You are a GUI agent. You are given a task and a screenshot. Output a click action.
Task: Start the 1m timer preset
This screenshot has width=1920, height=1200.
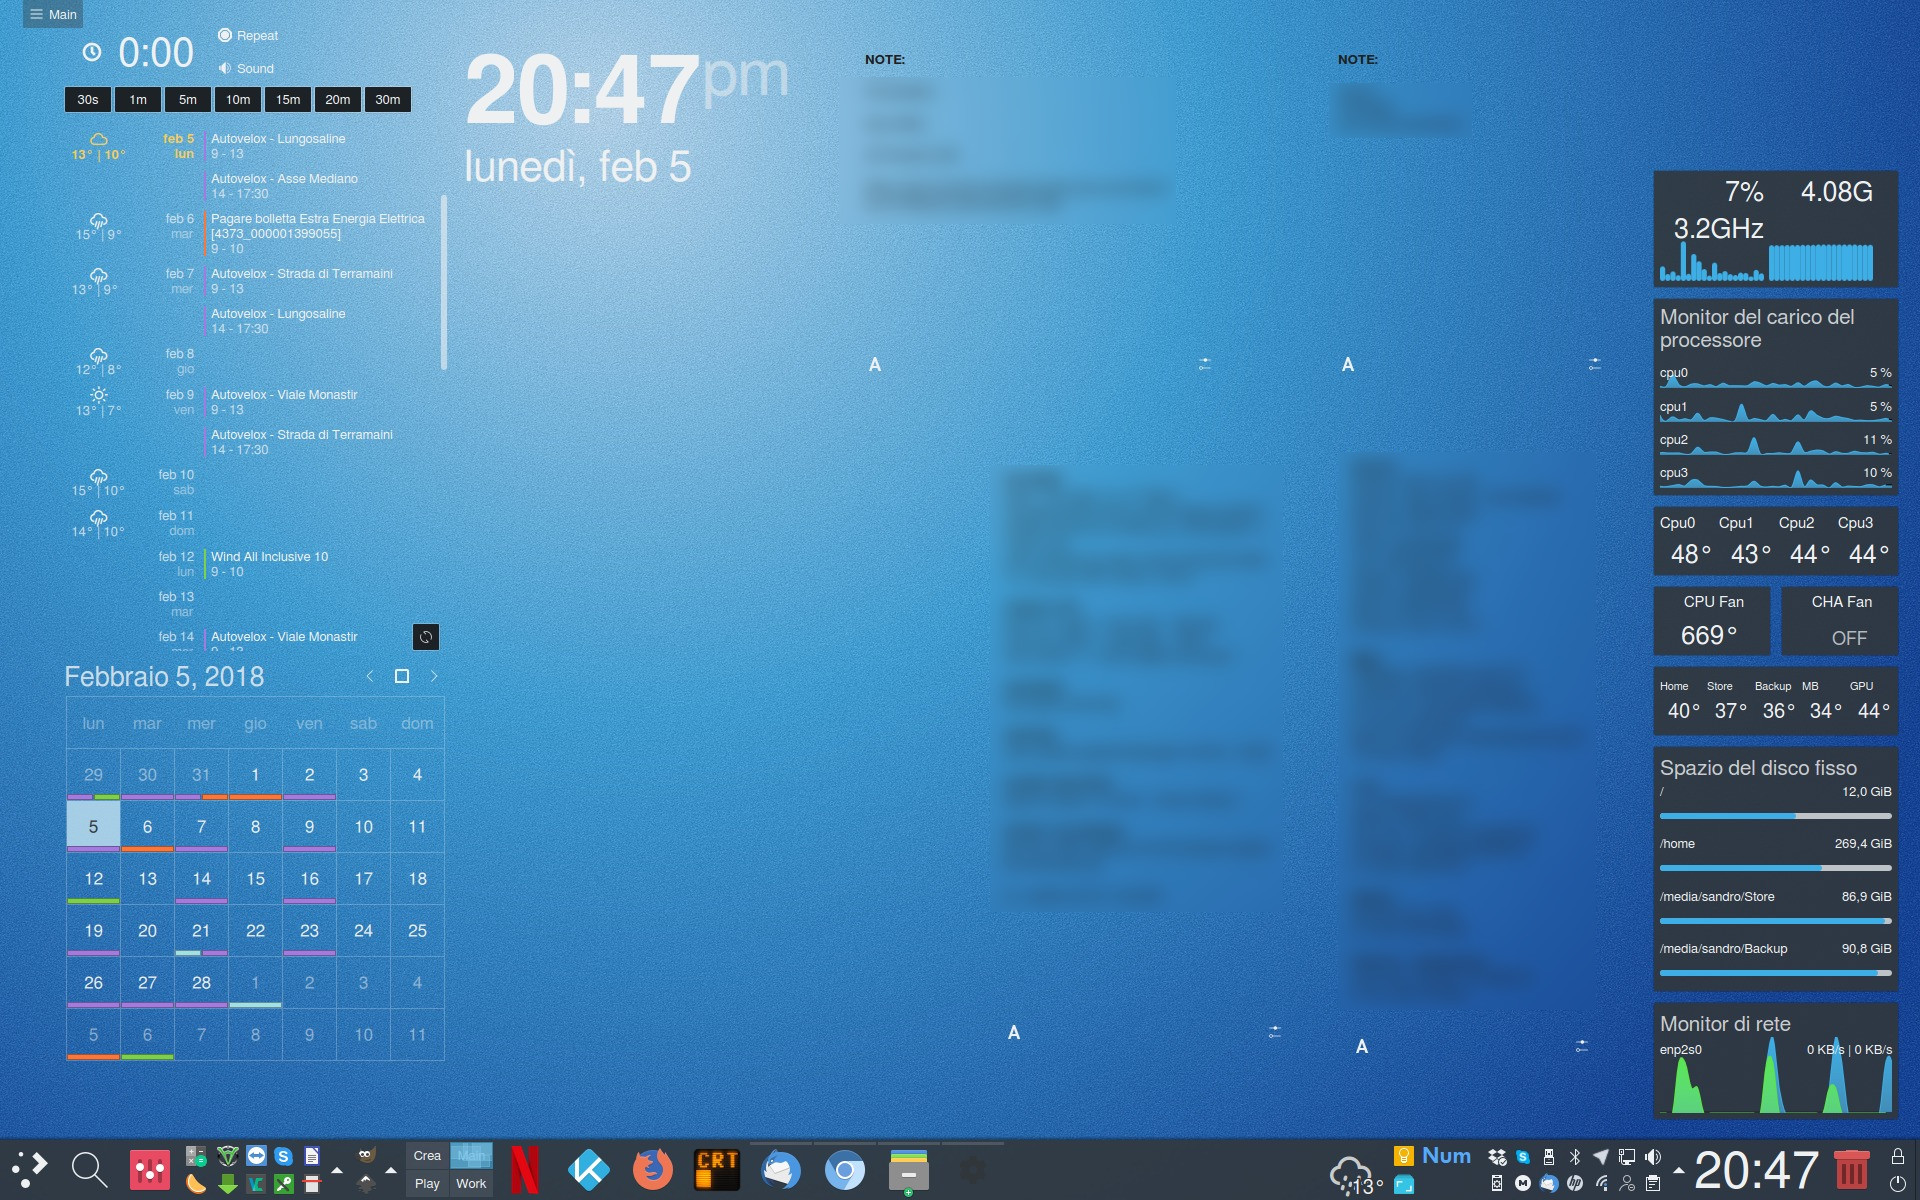pos(138,99)
